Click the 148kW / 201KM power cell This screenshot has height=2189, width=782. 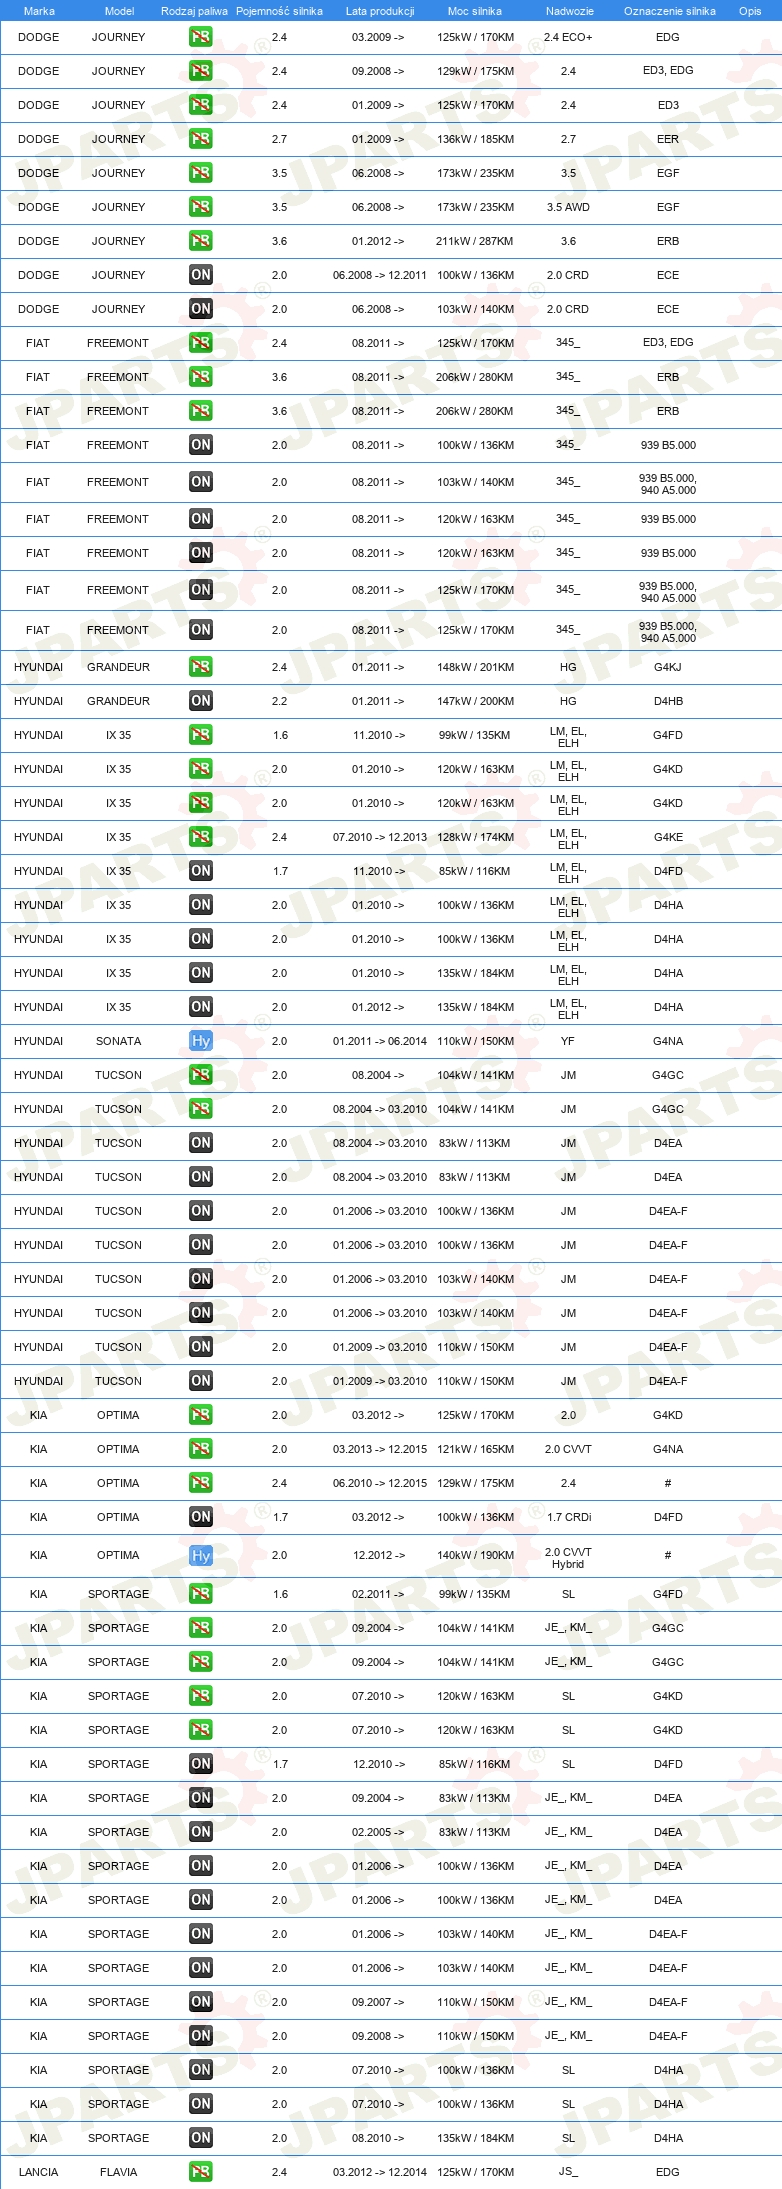tap(475, 667)
